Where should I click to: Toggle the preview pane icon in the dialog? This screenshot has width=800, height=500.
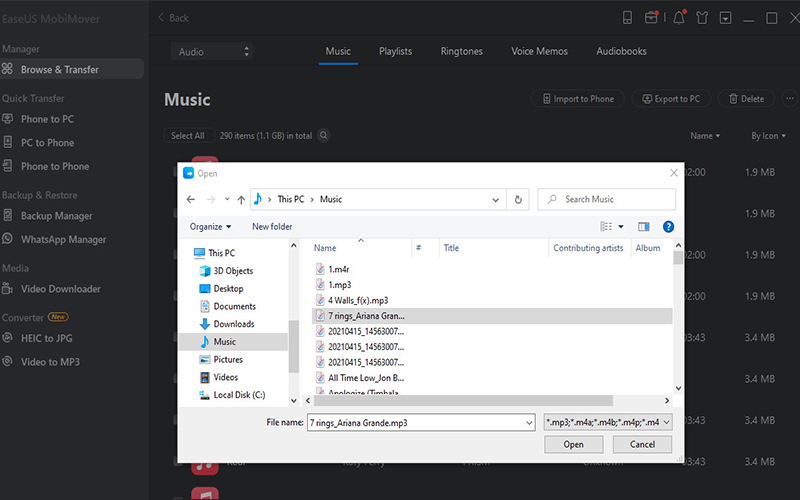[x=644, y=227]
